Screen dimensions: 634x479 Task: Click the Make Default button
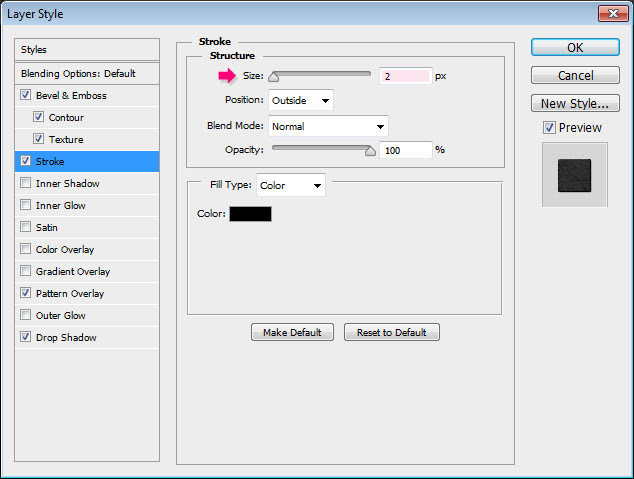coord(292,332)
